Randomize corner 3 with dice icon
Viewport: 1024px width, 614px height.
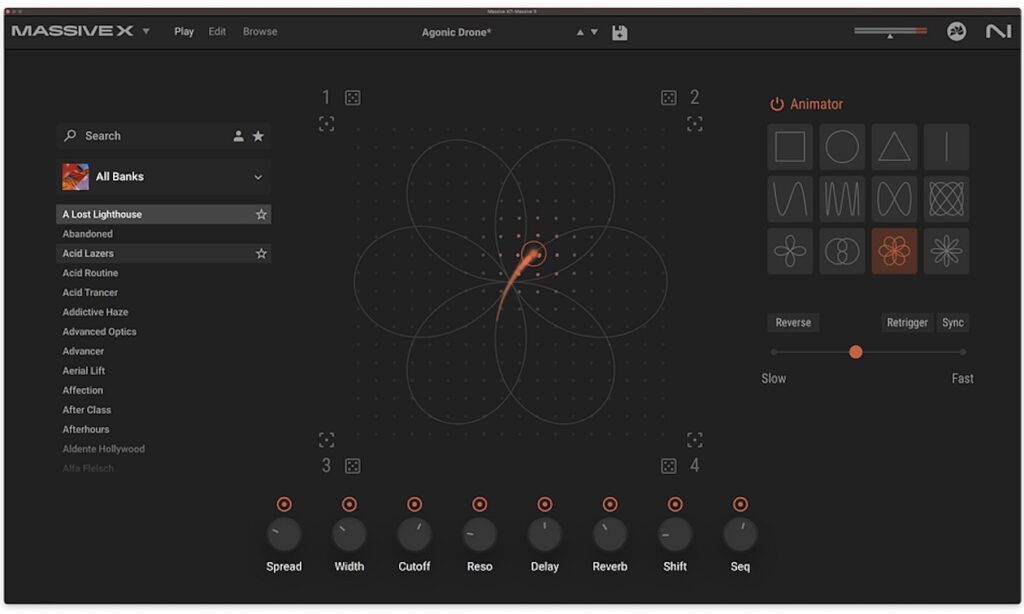(x=353, y=466)
